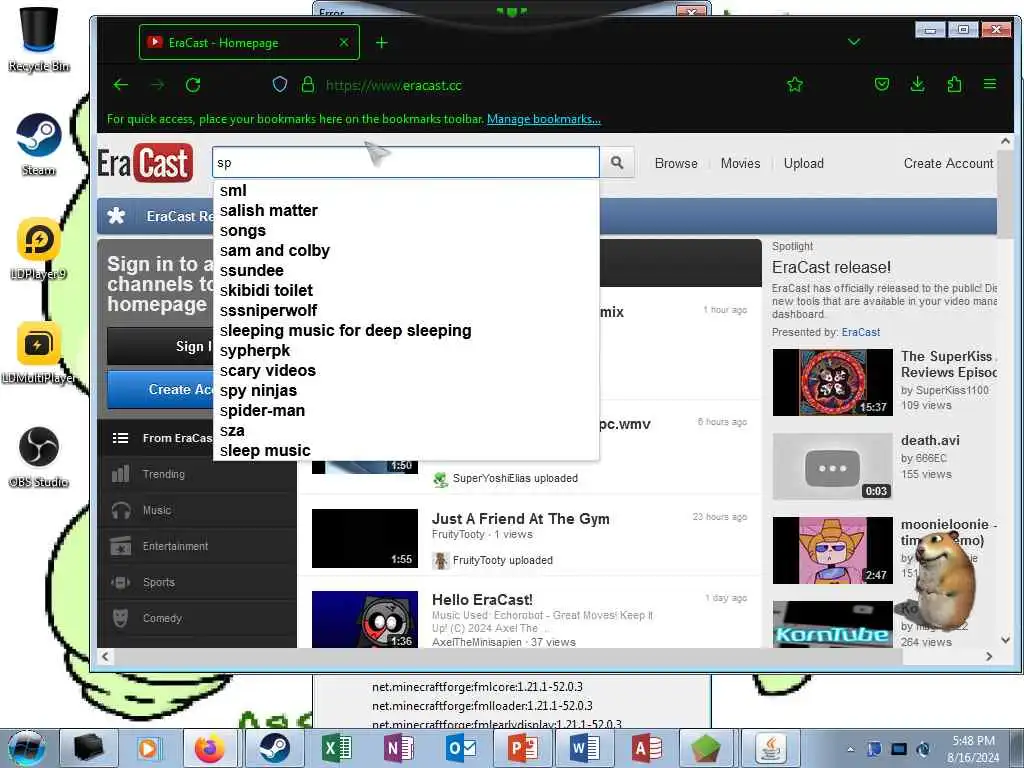Open the Manage bookmarks link
The height and width of the screenshot is (768, 1024).
(543, 119)
